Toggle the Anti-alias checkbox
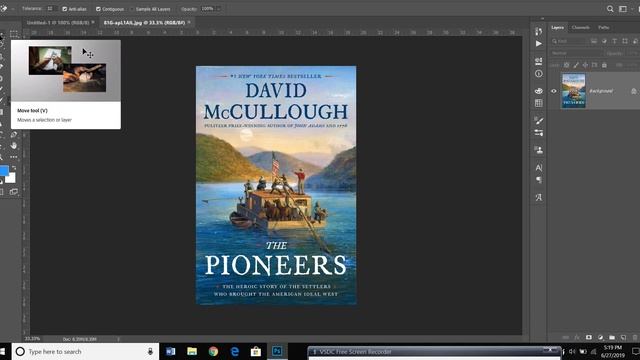Screen dimensions: 640x360 pos(64,9)
